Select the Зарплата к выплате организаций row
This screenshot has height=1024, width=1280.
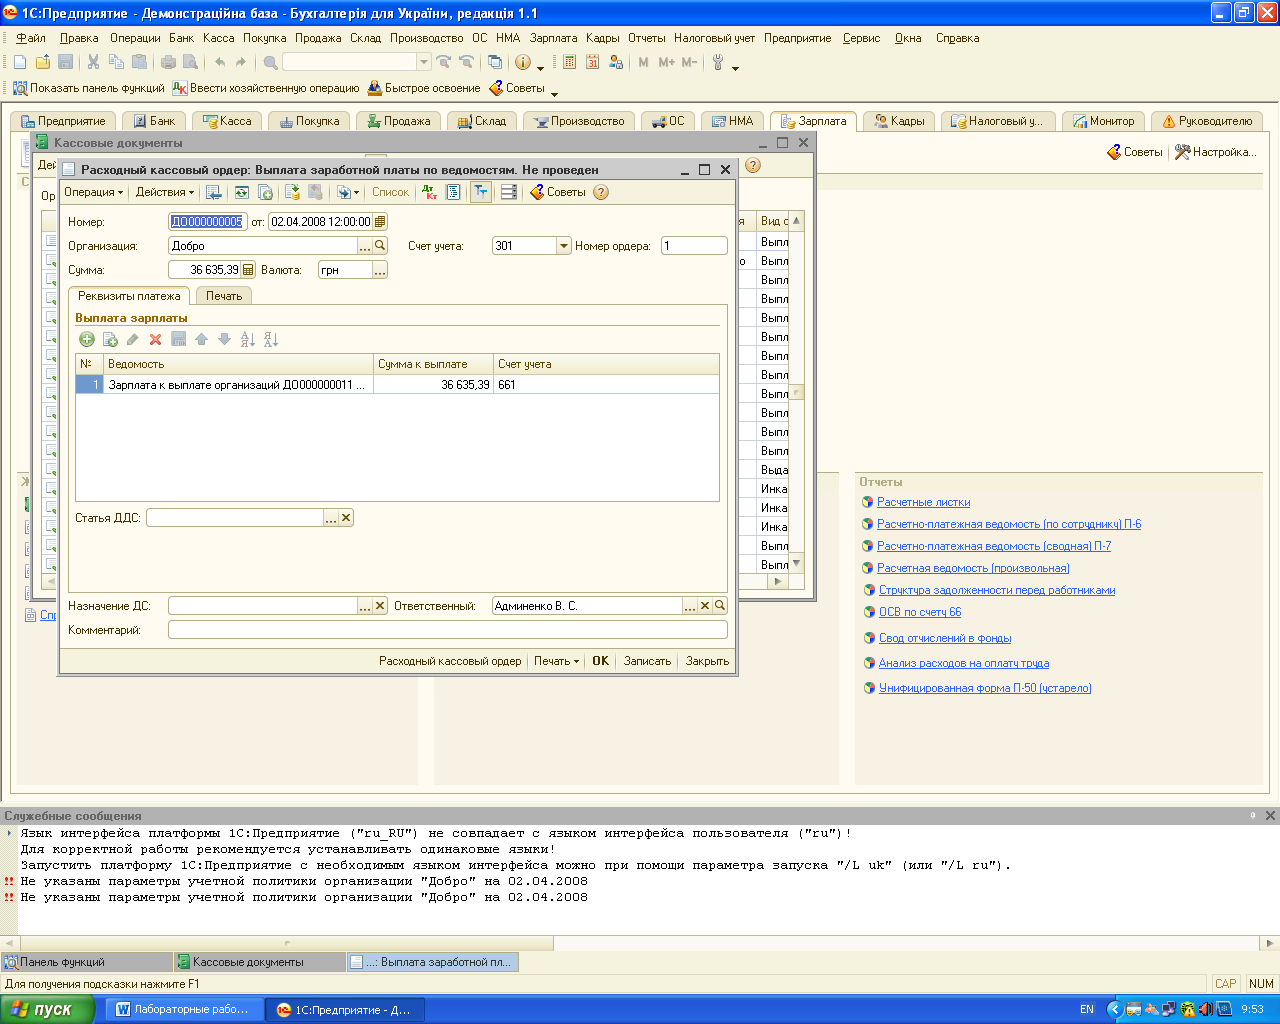tap(397, 384)
